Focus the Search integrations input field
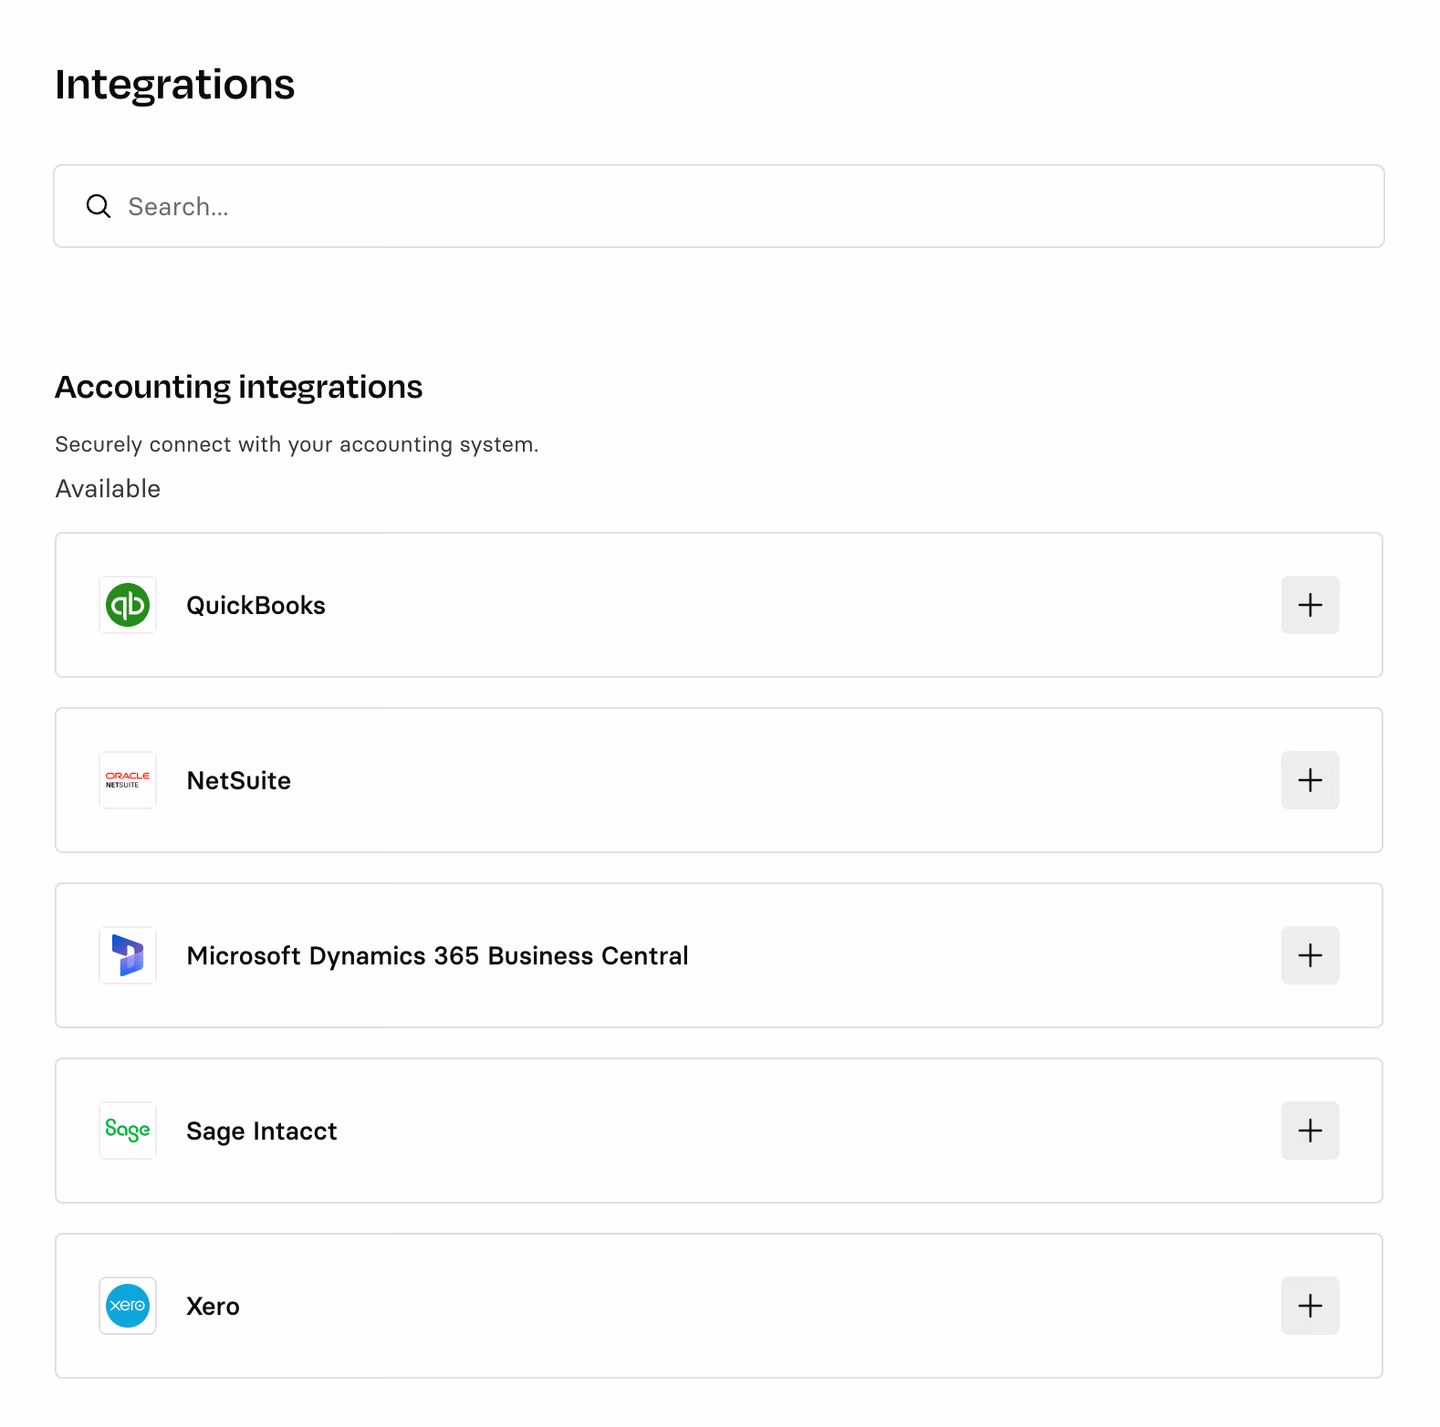1440x1427 pixels. [719, 206]
